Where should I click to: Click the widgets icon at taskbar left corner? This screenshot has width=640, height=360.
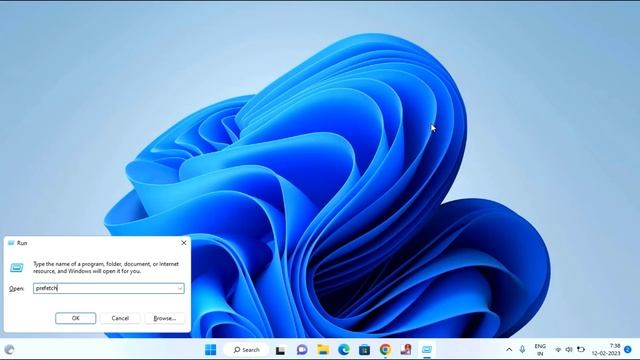click(9, 349)
